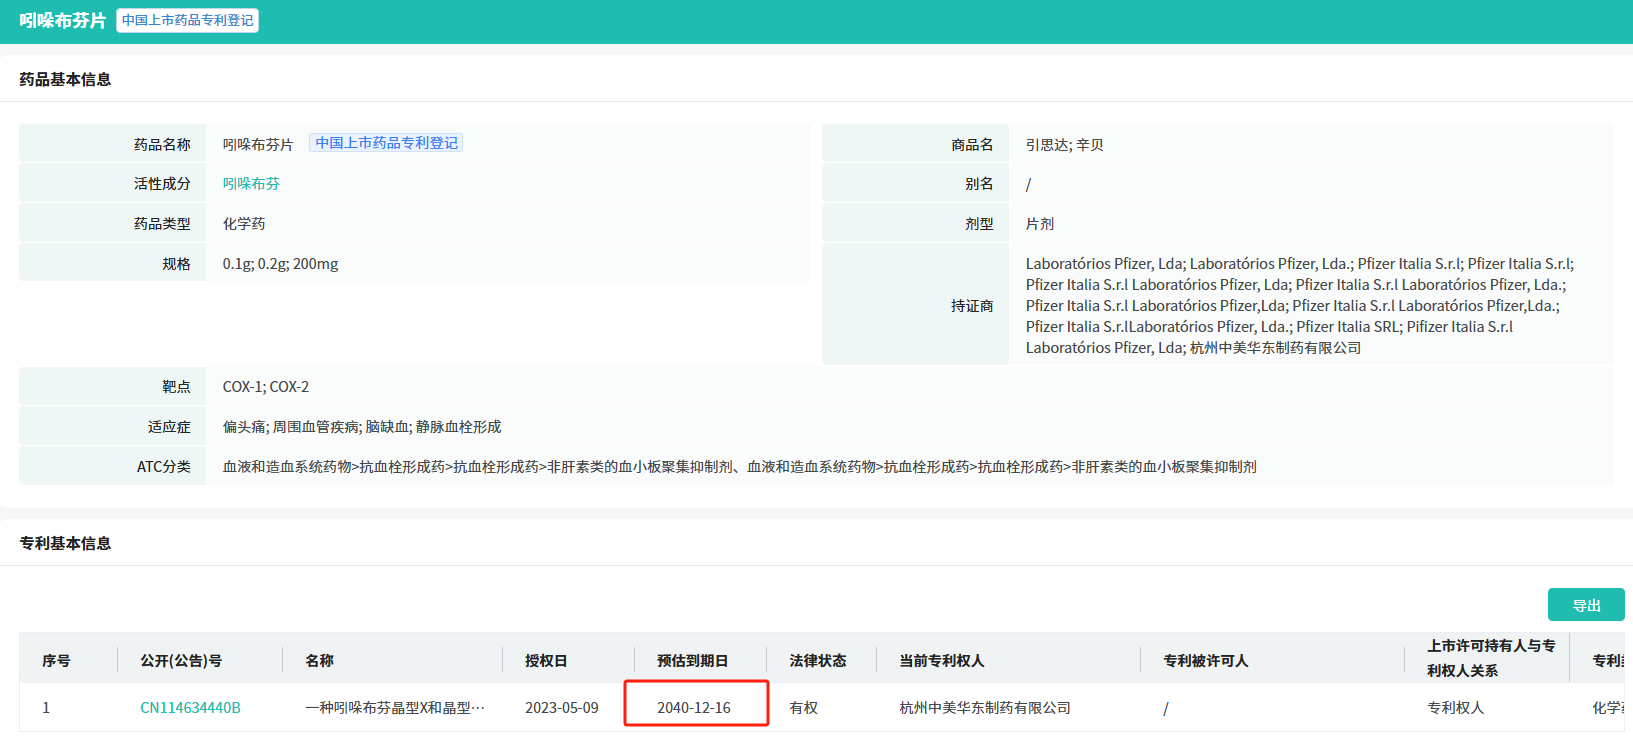Click the 公开(公告)号 column header

click(181, 661)
